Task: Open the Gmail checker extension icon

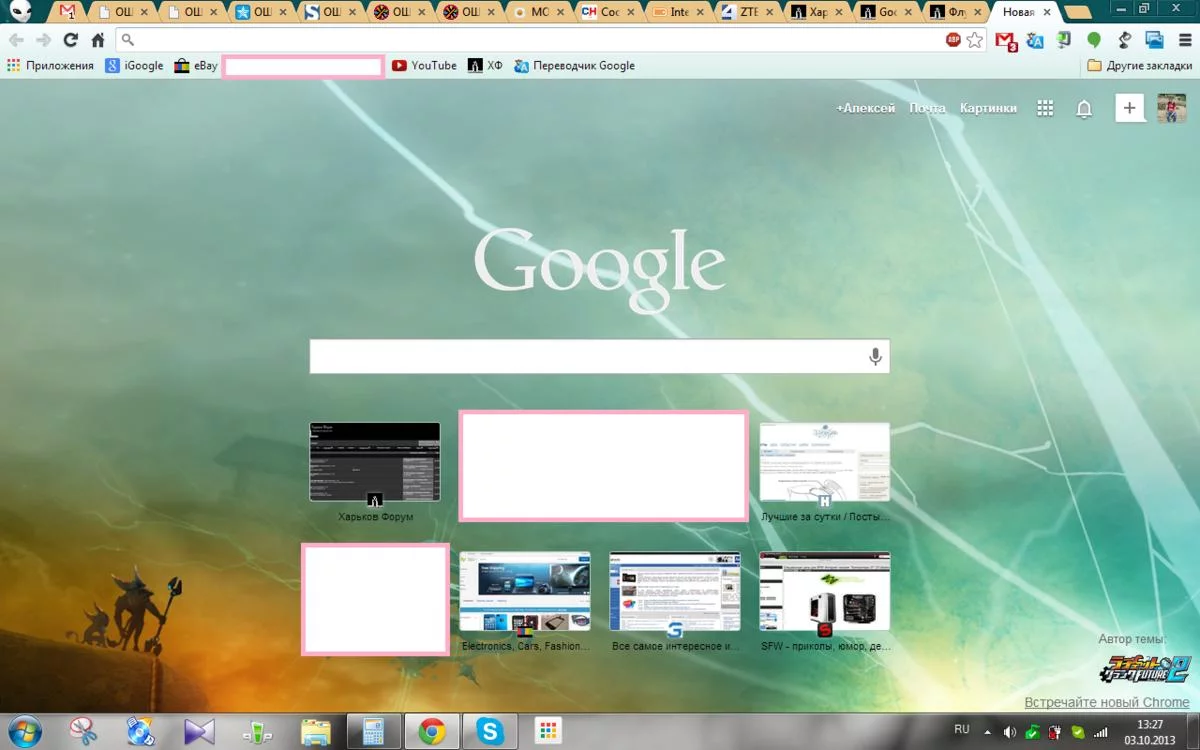Action: [1005, 41]
